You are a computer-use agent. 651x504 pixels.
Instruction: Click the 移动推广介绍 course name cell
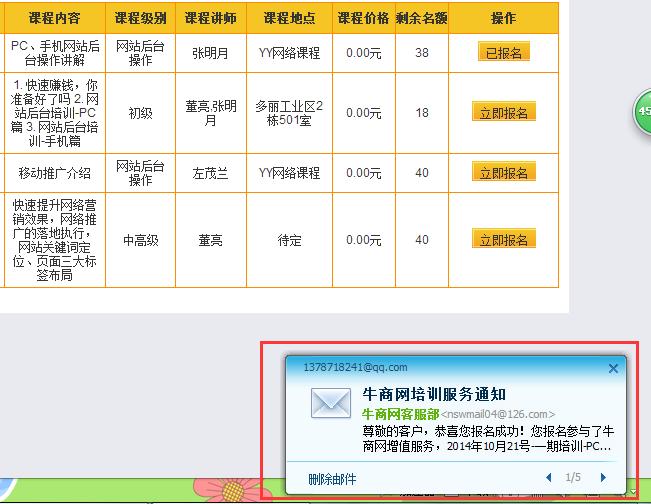tap(55, 173)
